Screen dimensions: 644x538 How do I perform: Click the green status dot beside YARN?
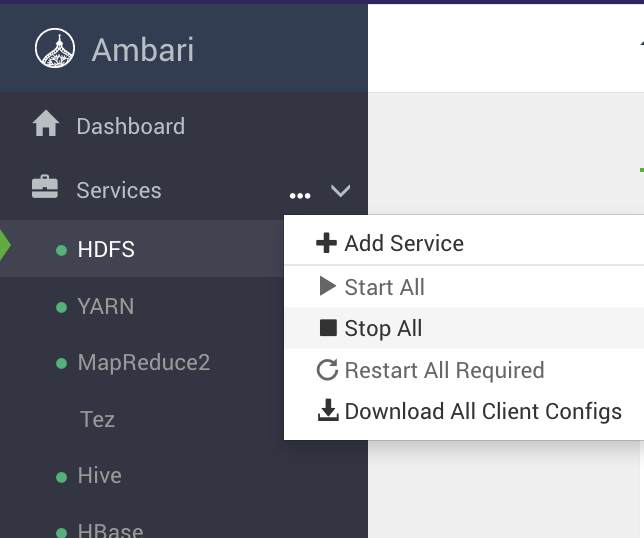point(61,307)
